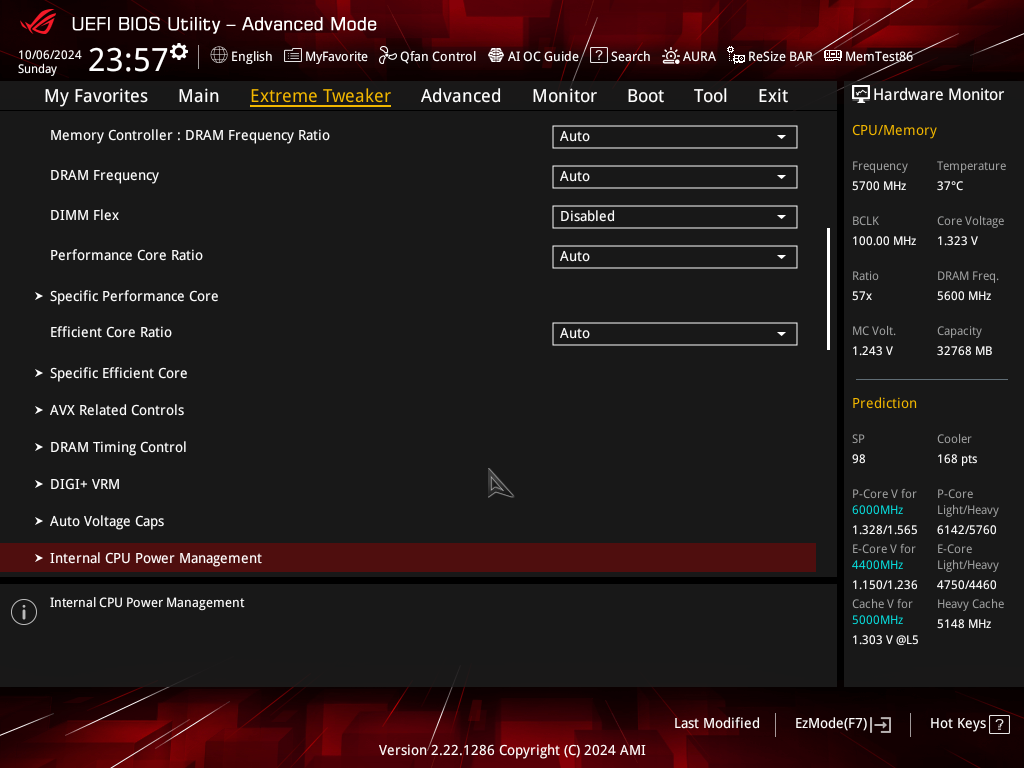Image resolution: width=1024 pixels, height=768 pixels.
Task: Open time settings gear icon
Action: point(179,52)
